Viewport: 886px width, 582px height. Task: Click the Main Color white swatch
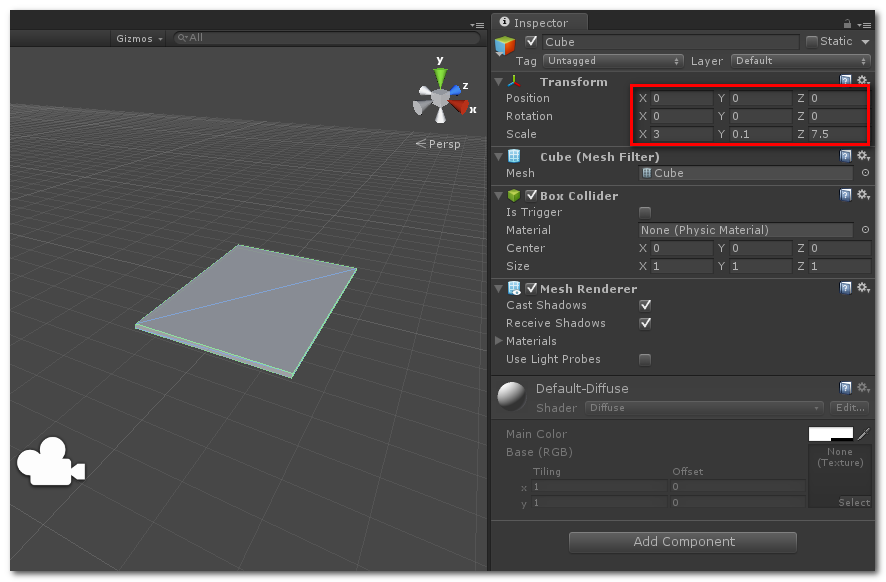[x=831, y=434]
